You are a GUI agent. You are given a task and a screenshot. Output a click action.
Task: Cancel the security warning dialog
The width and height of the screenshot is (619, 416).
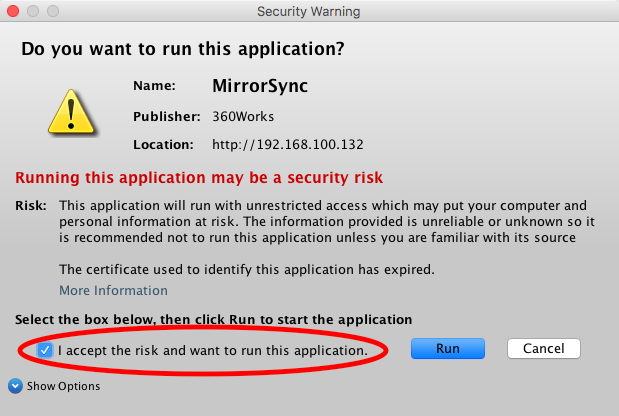tap(544, 349)
